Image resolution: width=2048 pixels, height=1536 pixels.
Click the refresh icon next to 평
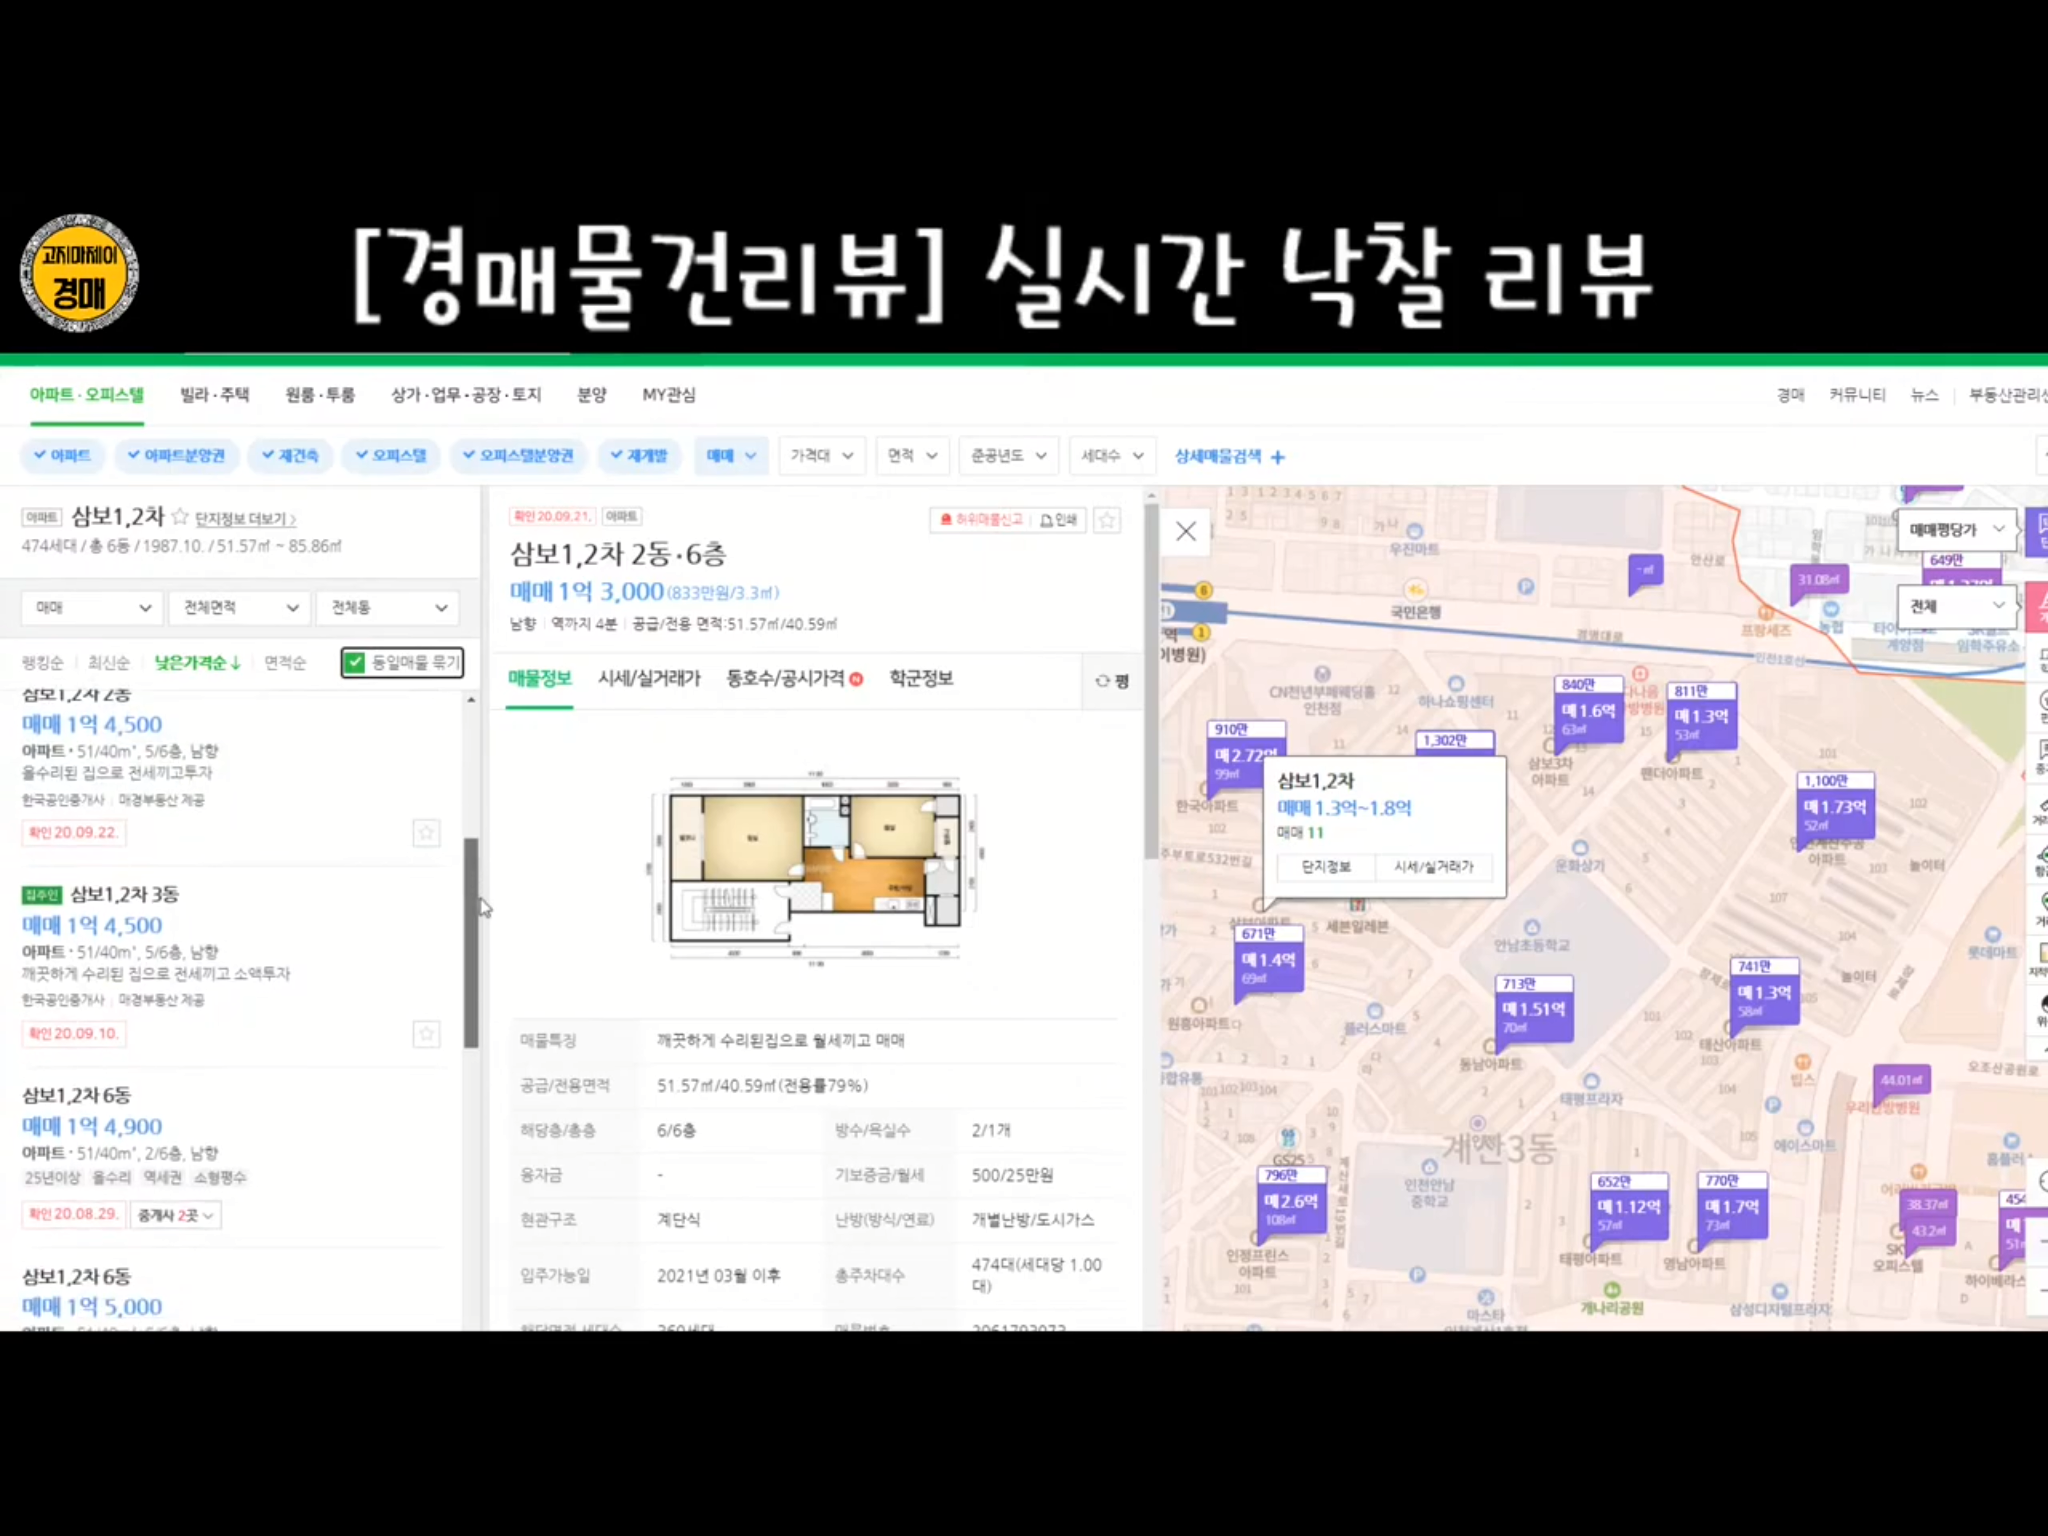click(x=1102, y=681)
